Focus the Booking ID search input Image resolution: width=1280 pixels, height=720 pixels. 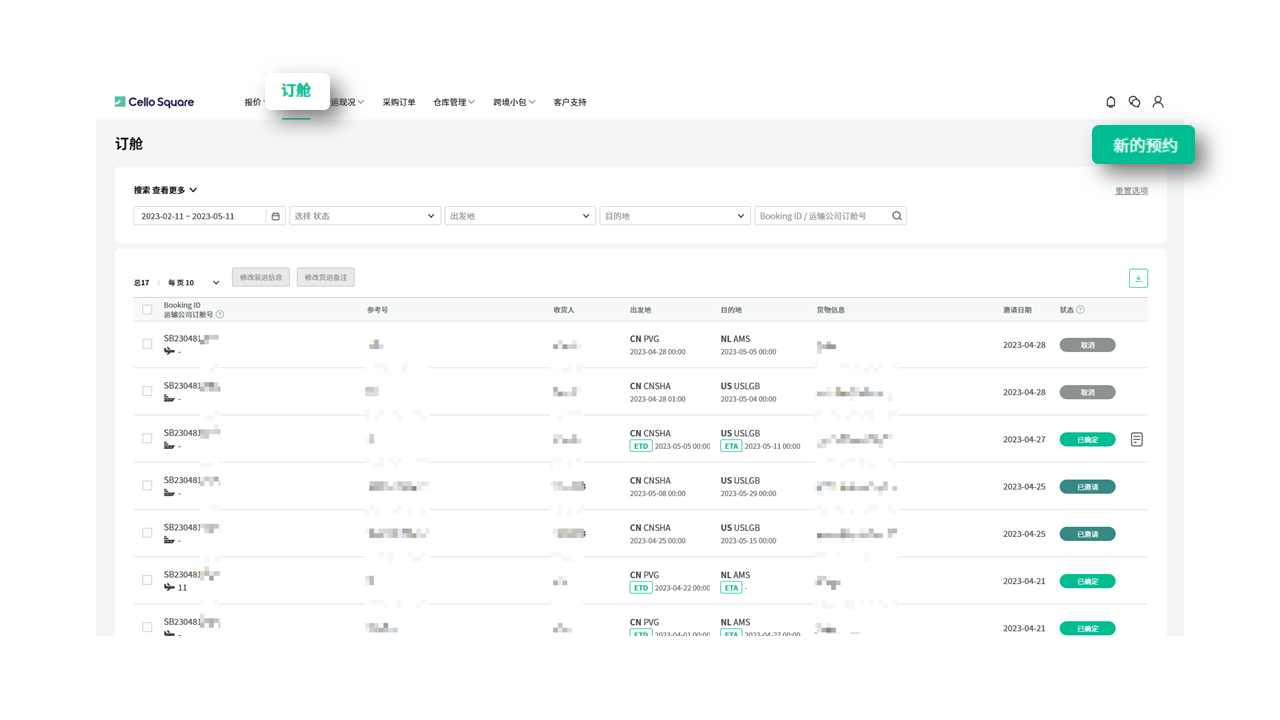pos(820,216)
